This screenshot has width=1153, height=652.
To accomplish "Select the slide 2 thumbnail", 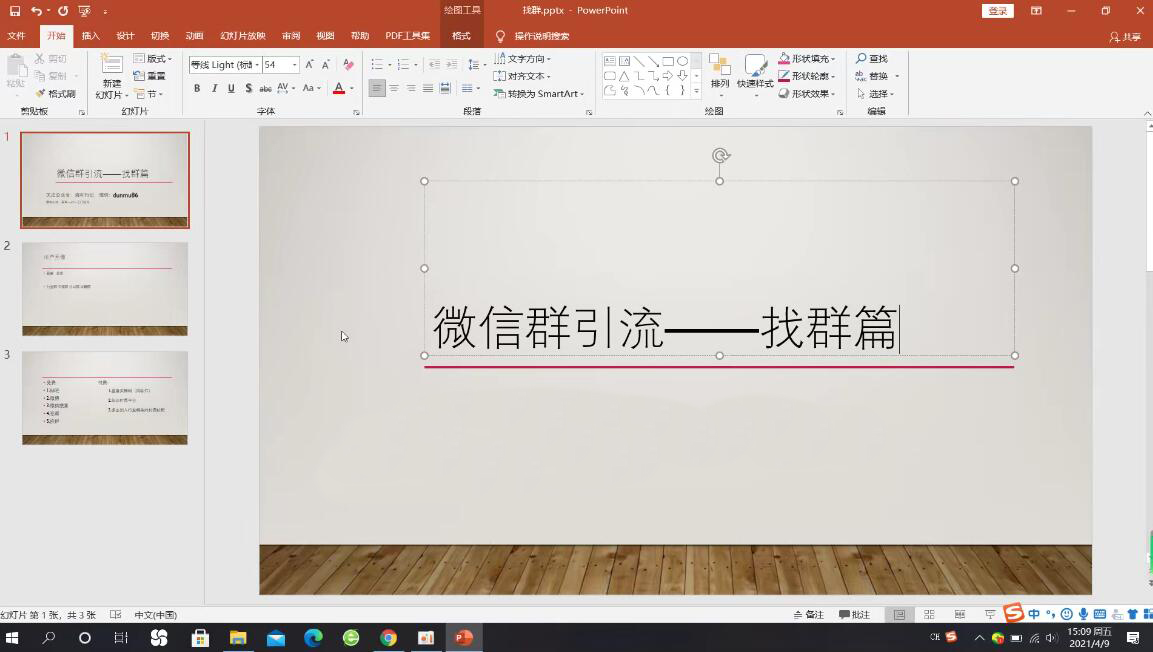I will point(105,288).
